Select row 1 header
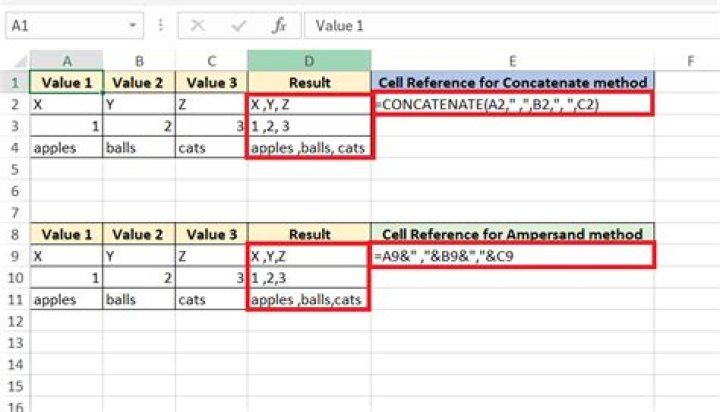 click(x=15, y=83)
